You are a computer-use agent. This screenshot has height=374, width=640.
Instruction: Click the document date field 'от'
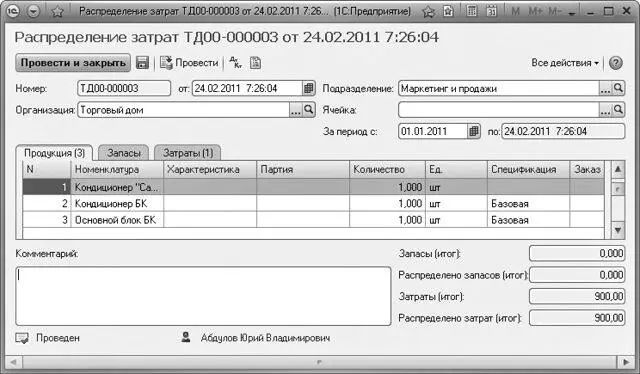247,89
